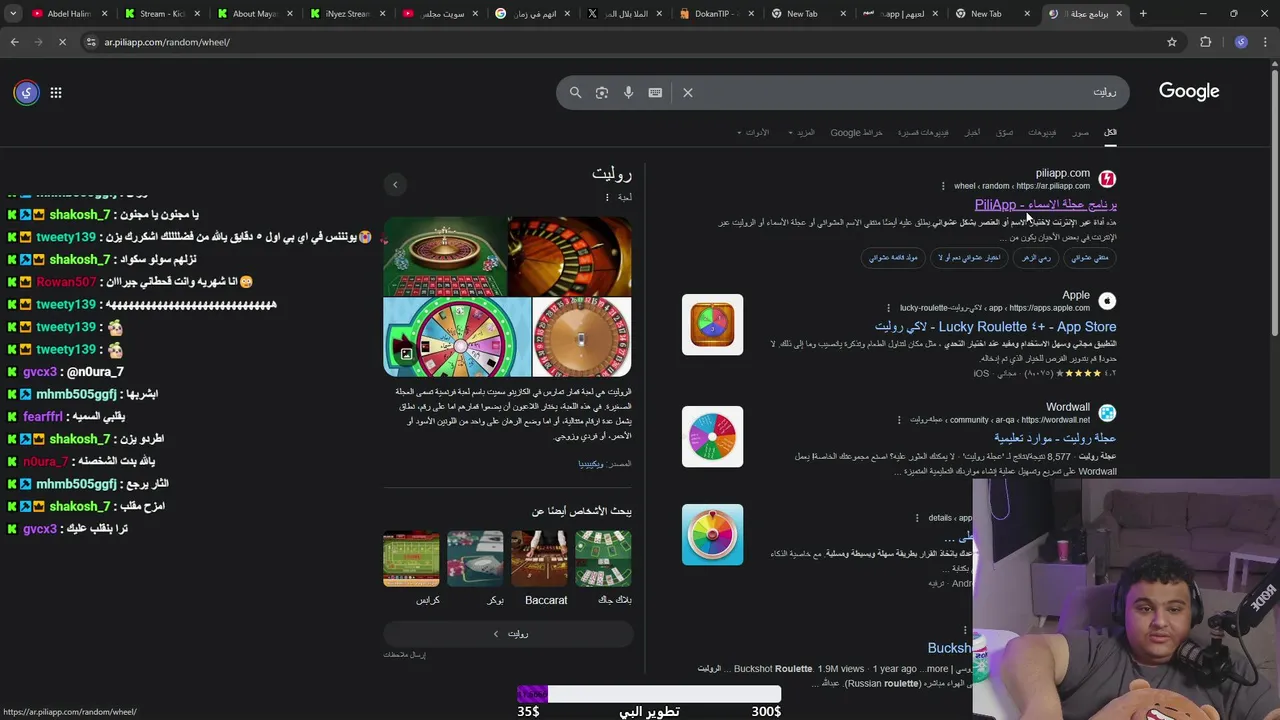Go to Google home via logo
The height and width of the screenshot is (720, 1280).
[1189, 91]
